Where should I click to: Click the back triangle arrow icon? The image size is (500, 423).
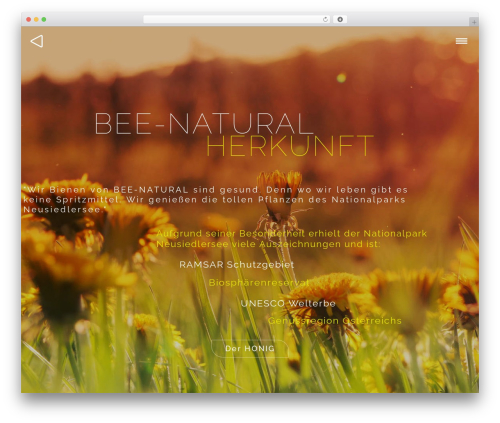click(x=37, y=41)
